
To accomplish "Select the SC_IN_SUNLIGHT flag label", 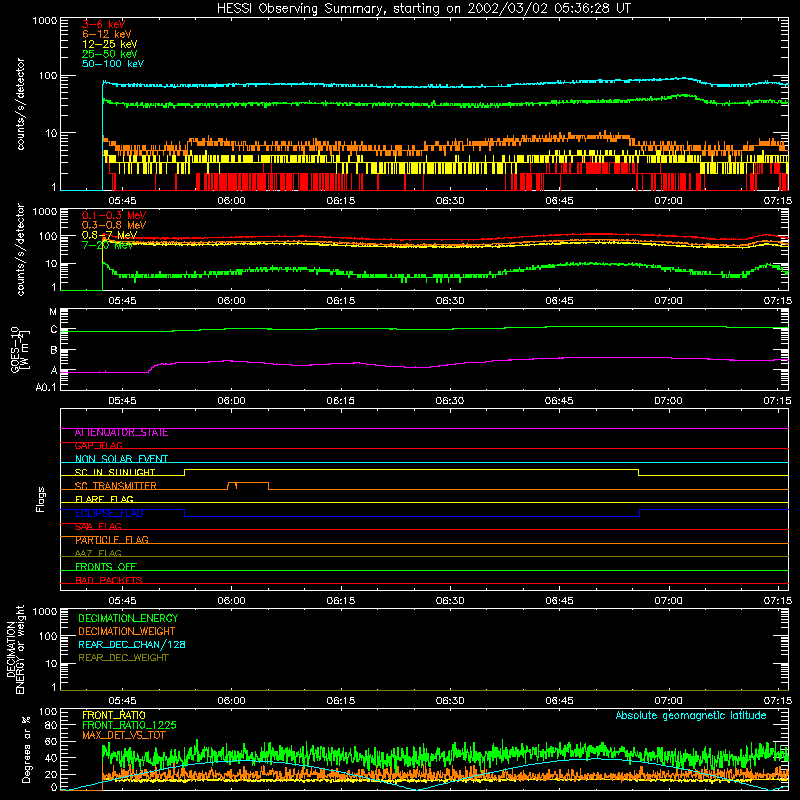I will point(115,472).
